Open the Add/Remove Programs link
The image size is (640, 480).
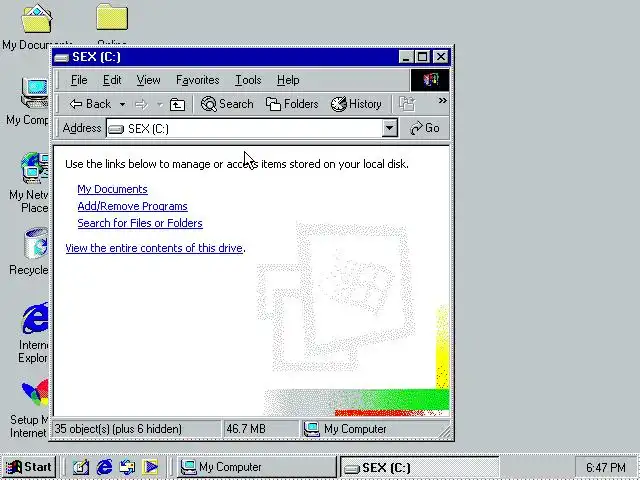click(x=132, y=206)
